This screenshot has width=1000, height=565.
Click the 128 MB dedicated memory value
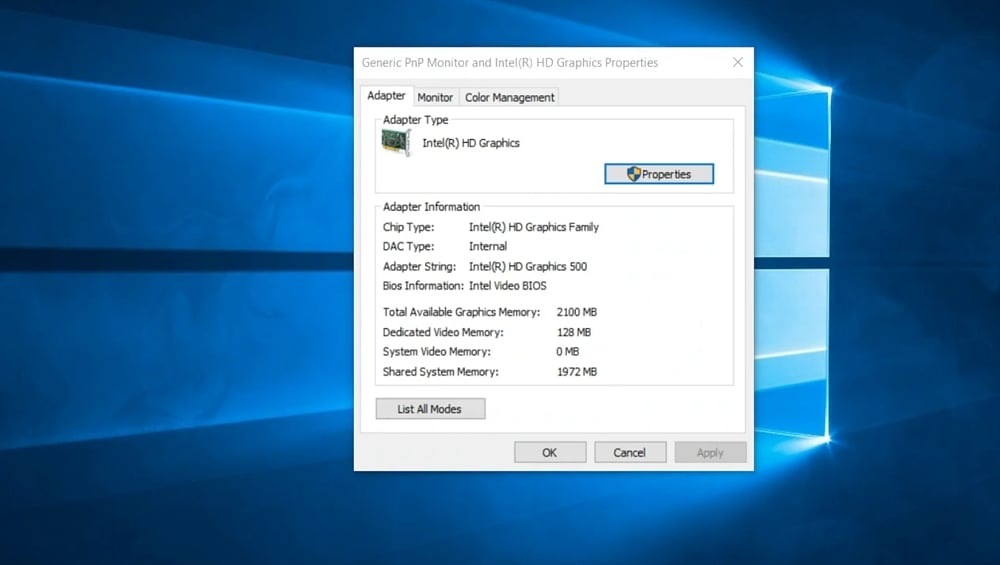(x=574, y=332)
